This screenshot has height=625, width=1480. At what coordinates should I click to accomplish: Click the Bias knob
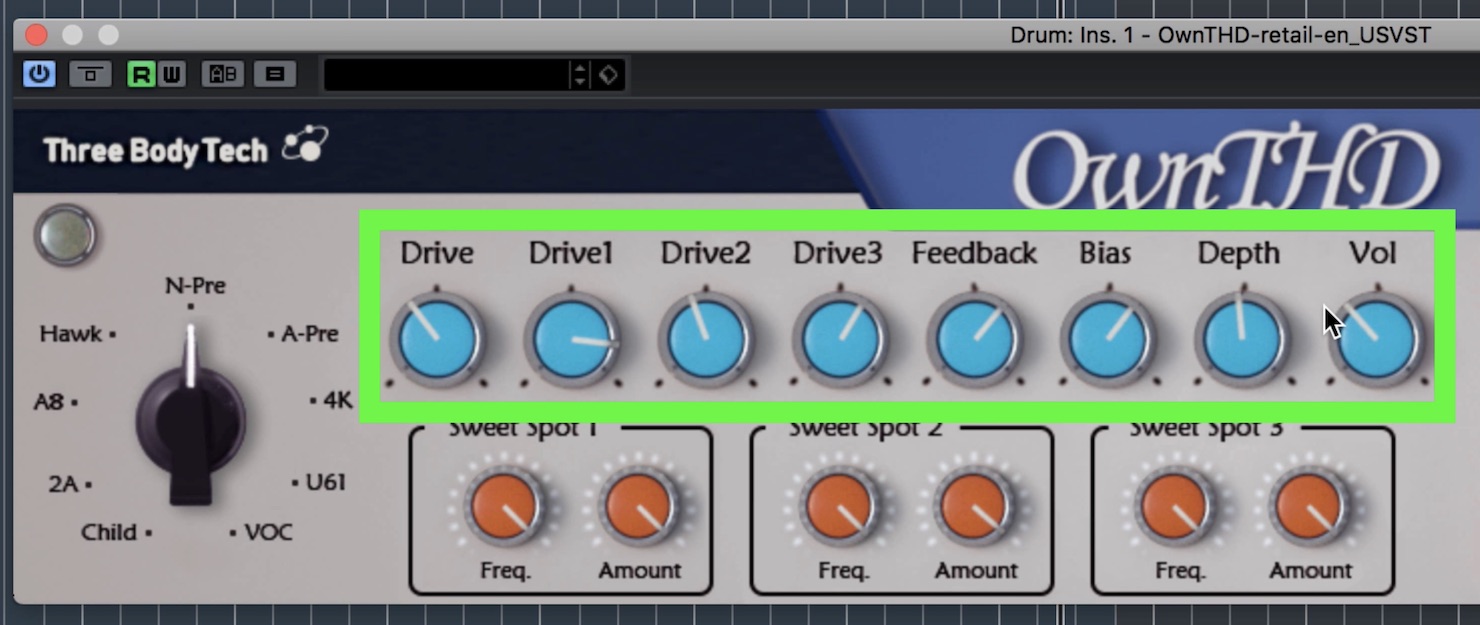1108,340
